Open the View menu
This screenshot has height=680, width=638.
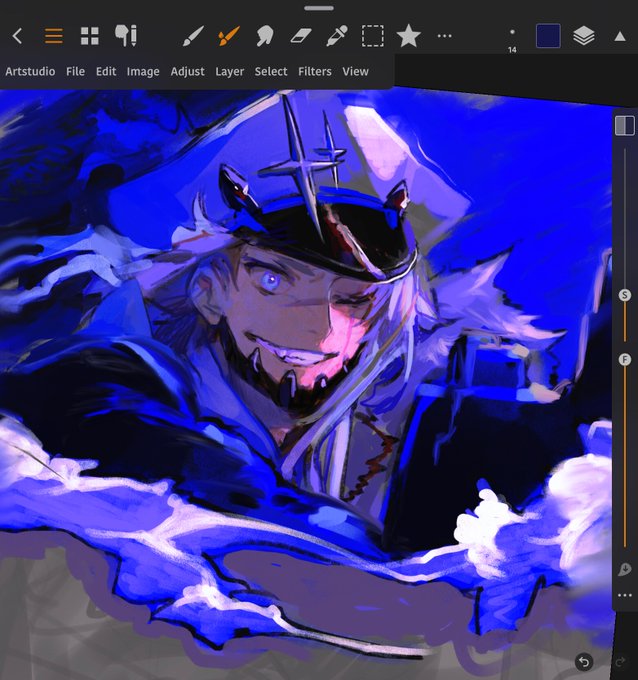coord(355,71)
